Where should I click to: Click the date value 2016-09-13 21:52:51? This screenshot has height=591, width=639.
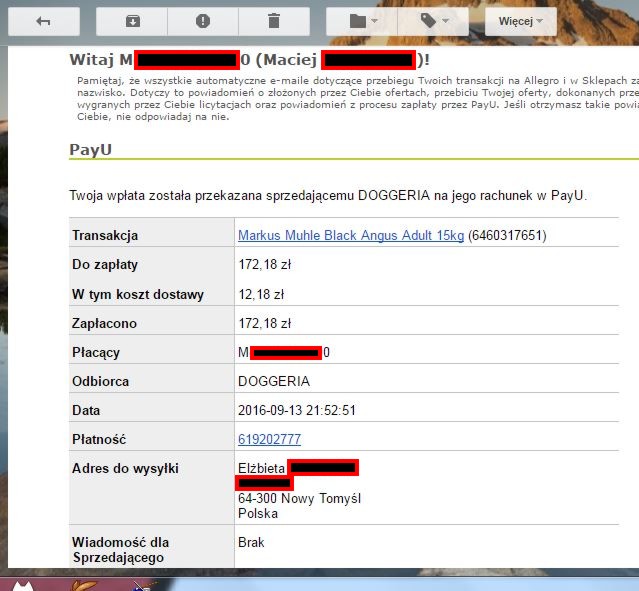pyautogui.click(x=297, y=410)
